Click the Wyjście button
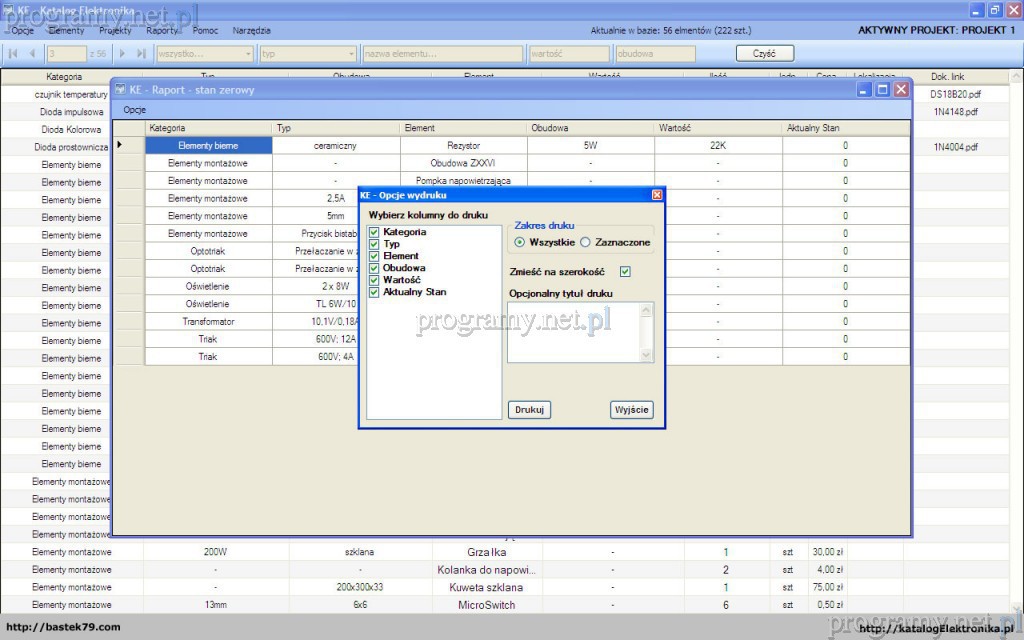This screenshot has width=1024, height=640. [631, 410]
